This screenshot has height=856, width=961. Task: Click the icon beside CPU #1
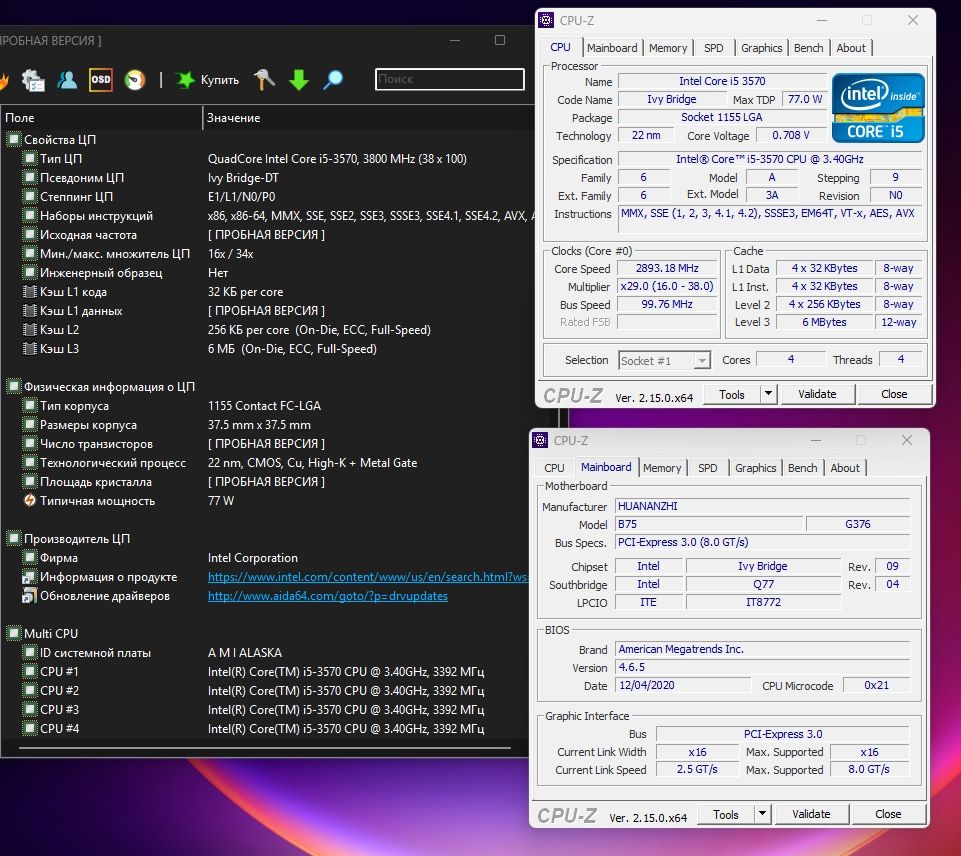click(x=29, y=672)
